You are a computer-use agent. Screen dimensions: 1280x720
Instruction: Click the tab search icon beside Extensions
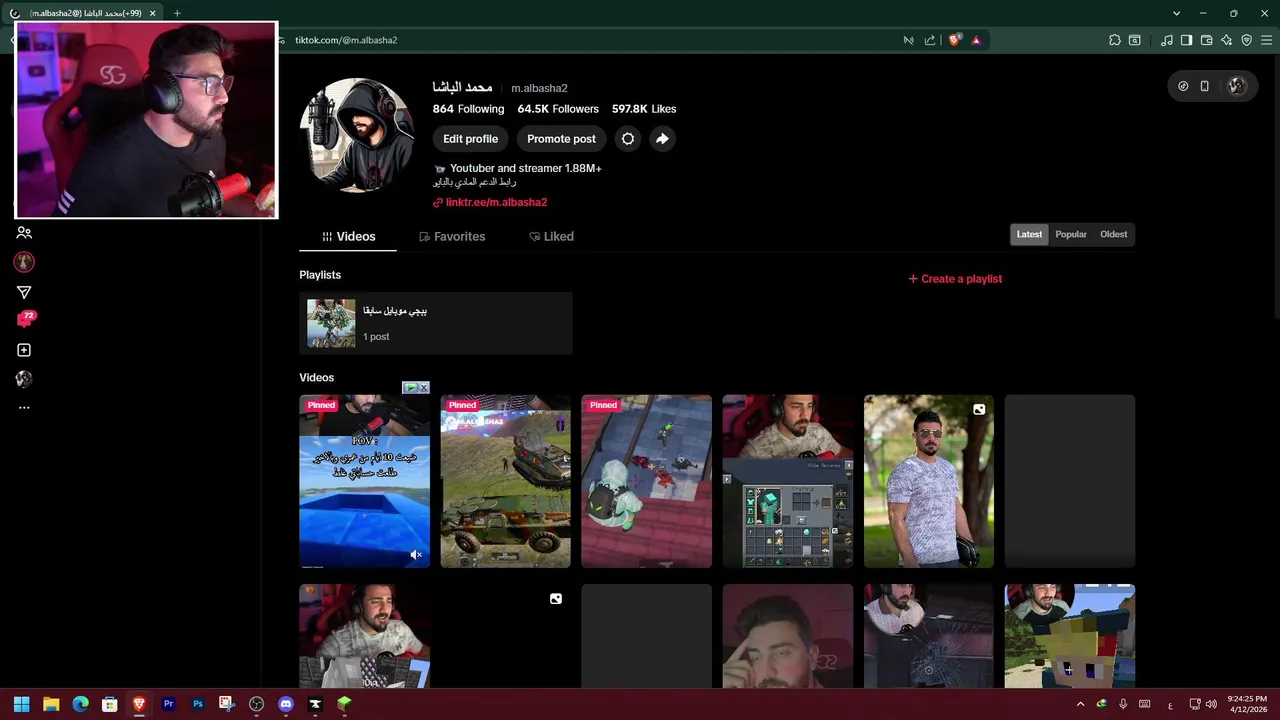coord(1135,40)
